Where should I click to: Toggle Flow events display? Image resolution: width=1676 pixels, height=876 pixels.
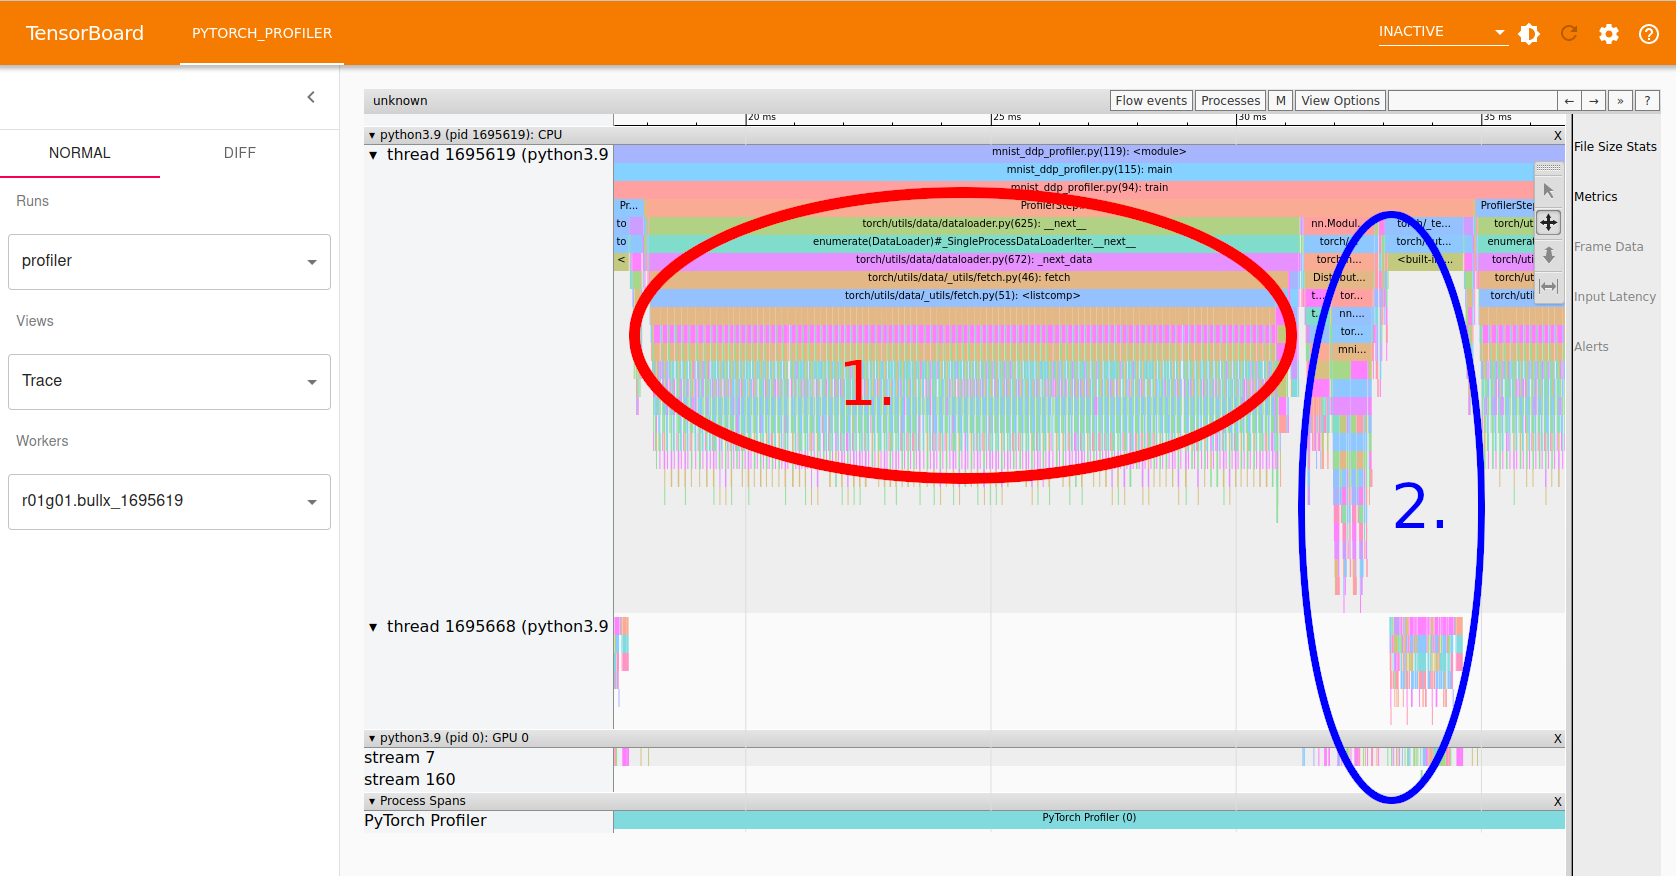[x=1151, y=101]
